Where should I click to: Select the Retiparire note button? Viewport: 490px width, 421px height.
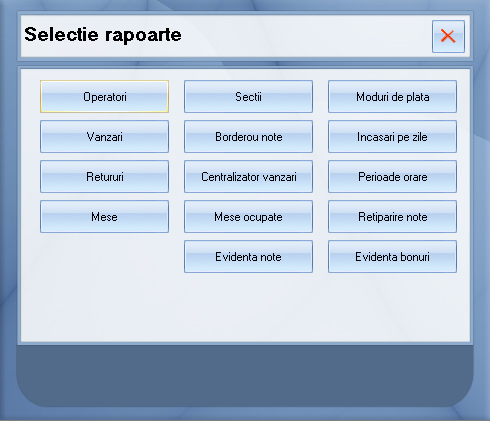pos(392,217)
